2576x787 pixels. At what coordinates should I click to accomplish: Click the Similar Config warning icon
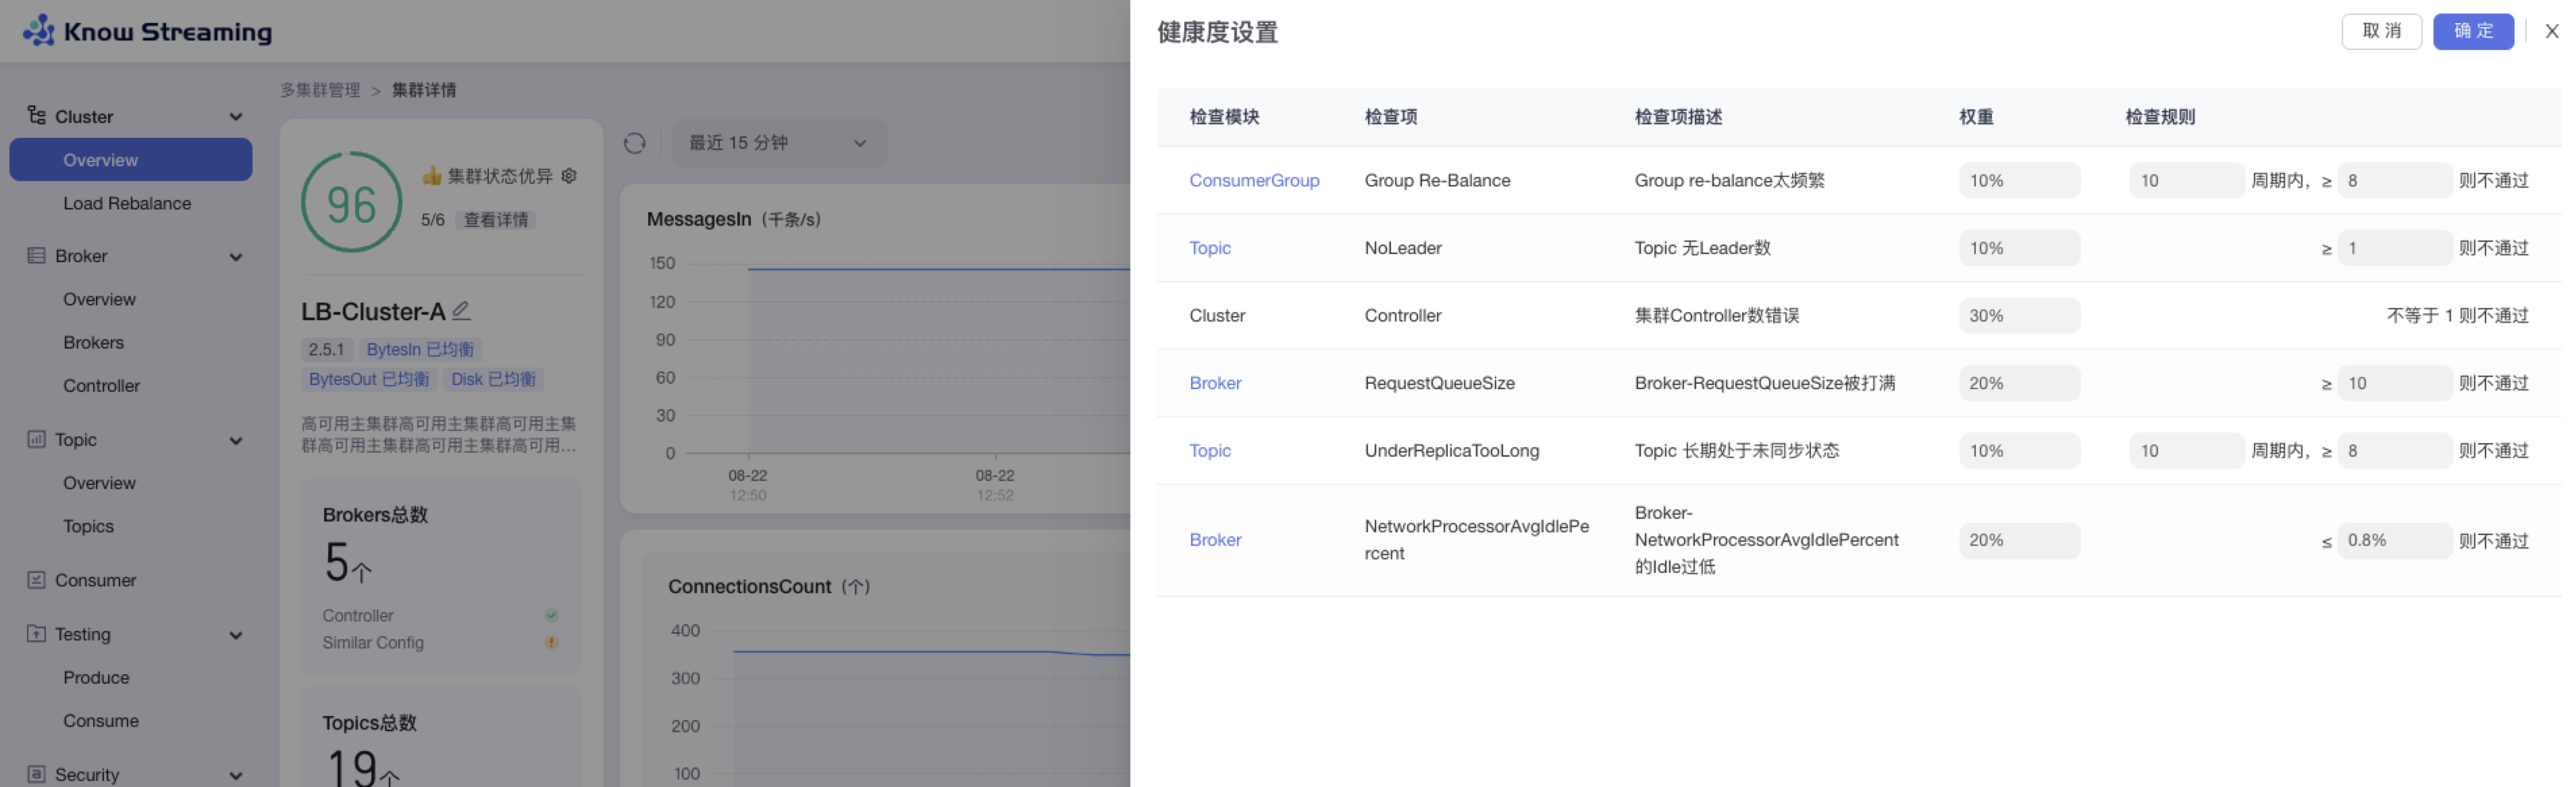pyautogui.click(x=551, y=642)
